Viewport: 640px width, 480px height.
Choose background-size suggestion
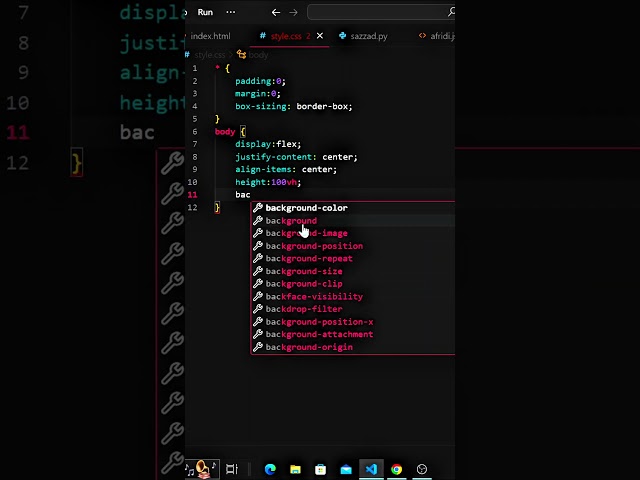(x=353, y=271)
